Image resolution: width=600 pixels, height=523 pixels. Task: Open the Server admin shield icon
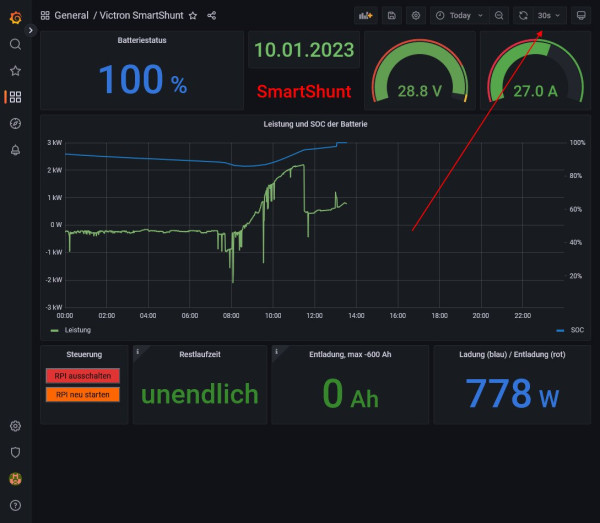(x=15, y=452)
